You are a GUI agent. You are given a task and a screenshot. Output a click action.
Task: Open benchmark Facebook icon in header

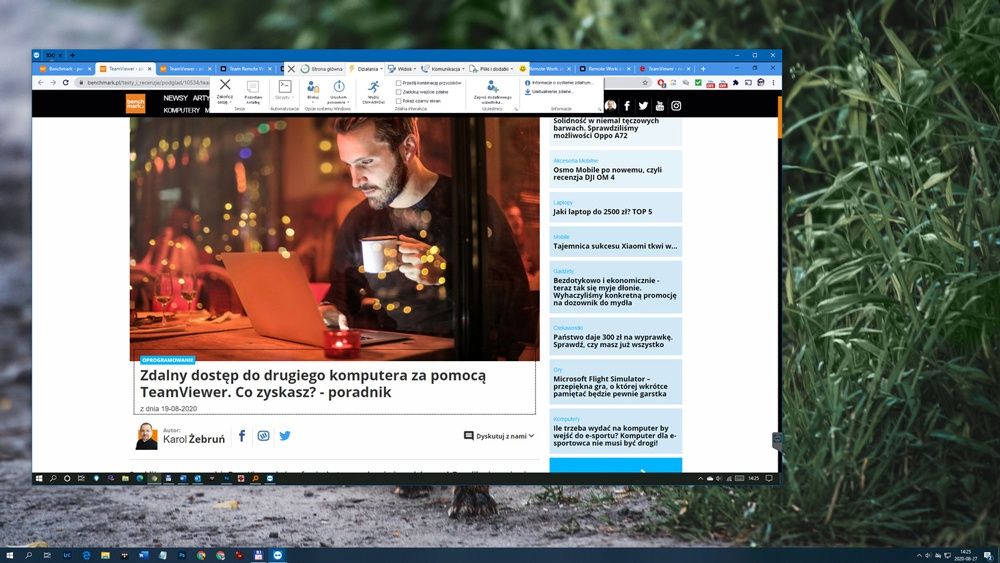pos(627,106)
